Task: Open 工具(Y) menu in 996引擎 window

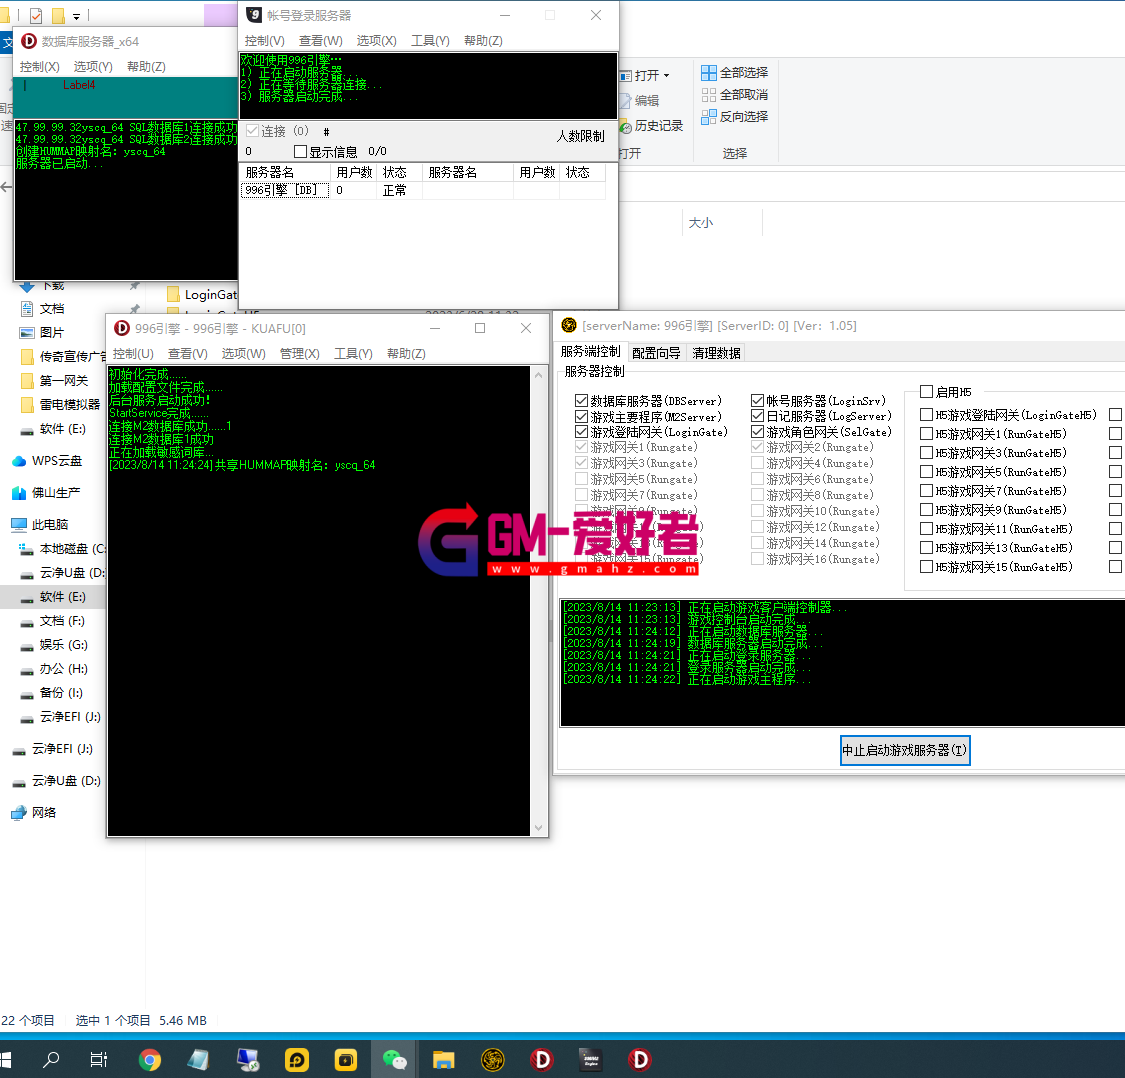Action: click(x=354, y=354)
